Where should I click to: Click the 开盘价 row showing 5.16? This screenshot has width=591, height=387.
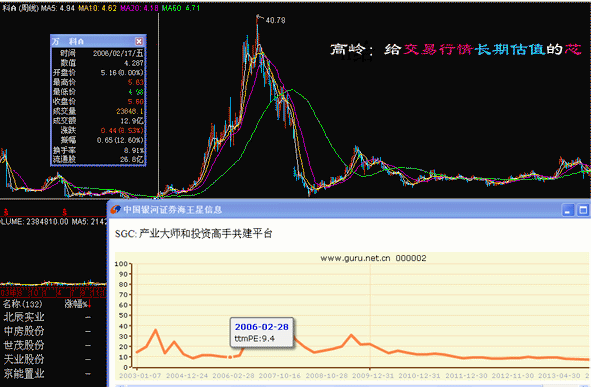point(98,72)
